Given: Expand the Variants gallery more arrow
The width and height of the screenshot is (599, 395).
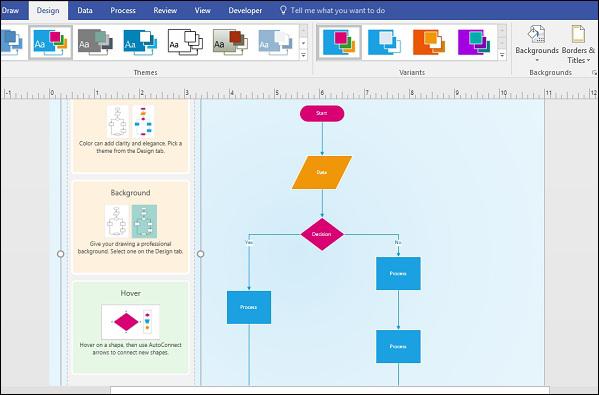Looking at the screenshot, I should 502,55.
